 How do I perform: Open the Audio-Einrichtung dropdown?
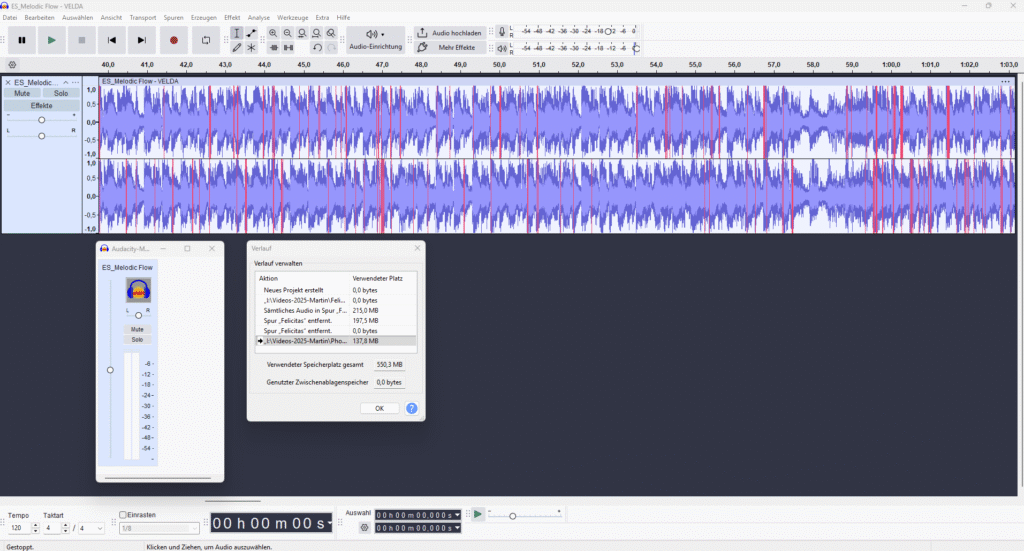[x=376, y=40]
